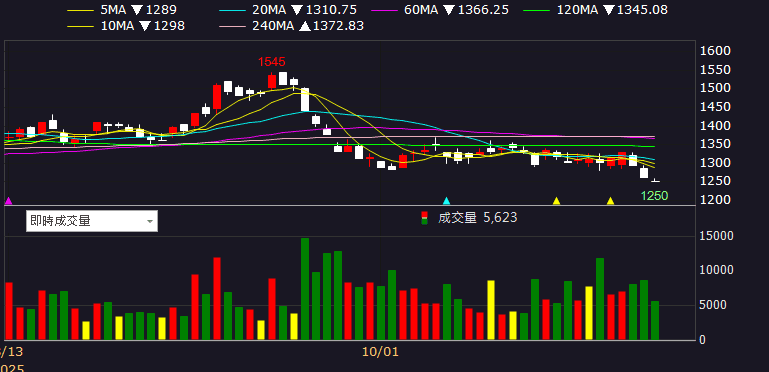769x372 pixels.
Task: Click the green 1250 low-price label
Action: tap(654, 196)
